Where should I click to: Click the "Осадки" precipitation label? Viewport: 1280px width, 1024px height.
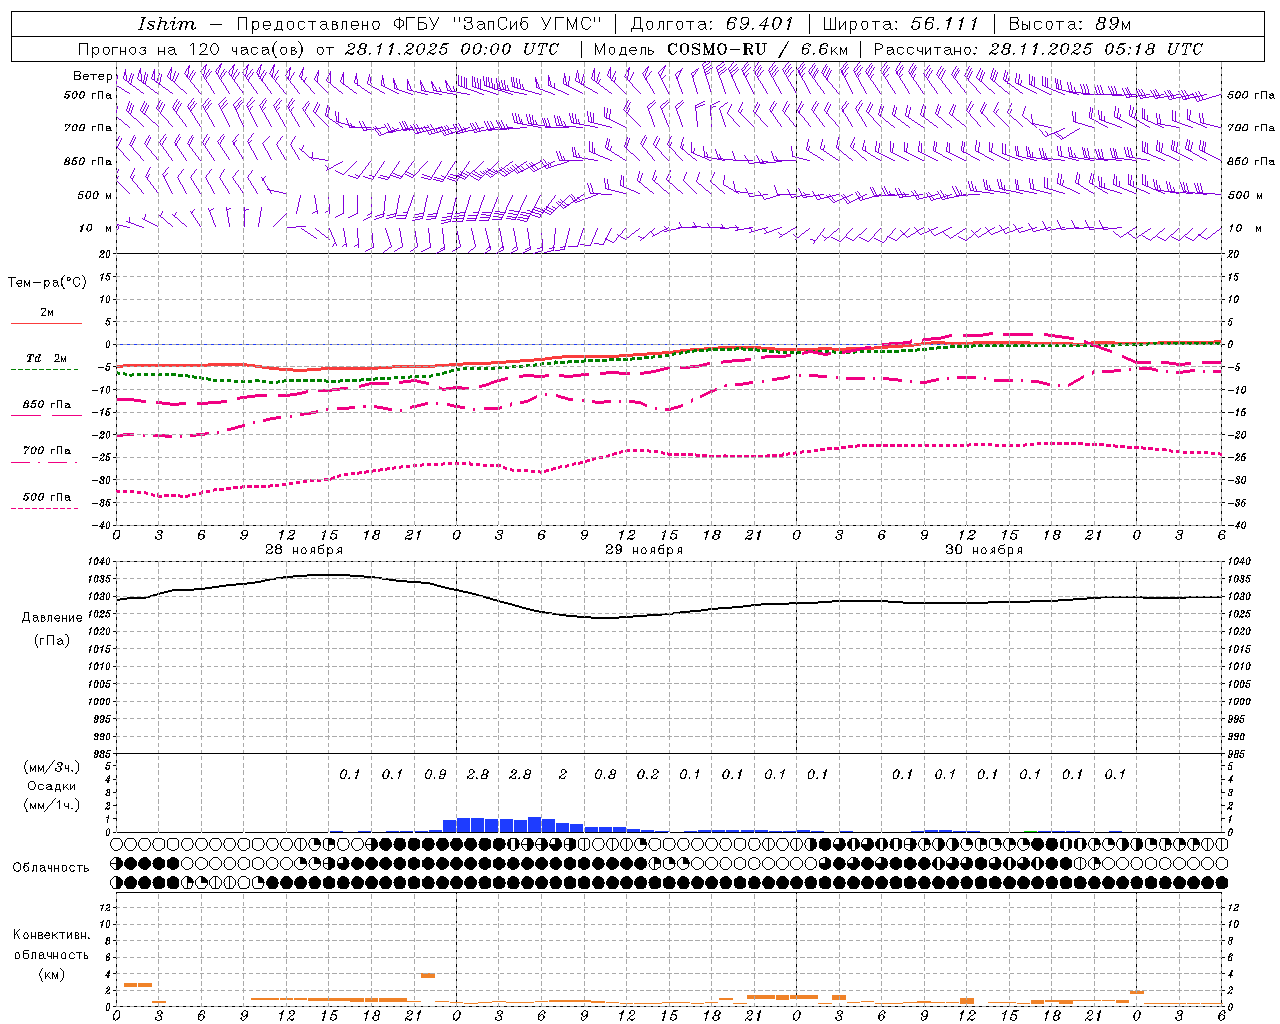tap(52, 786)
